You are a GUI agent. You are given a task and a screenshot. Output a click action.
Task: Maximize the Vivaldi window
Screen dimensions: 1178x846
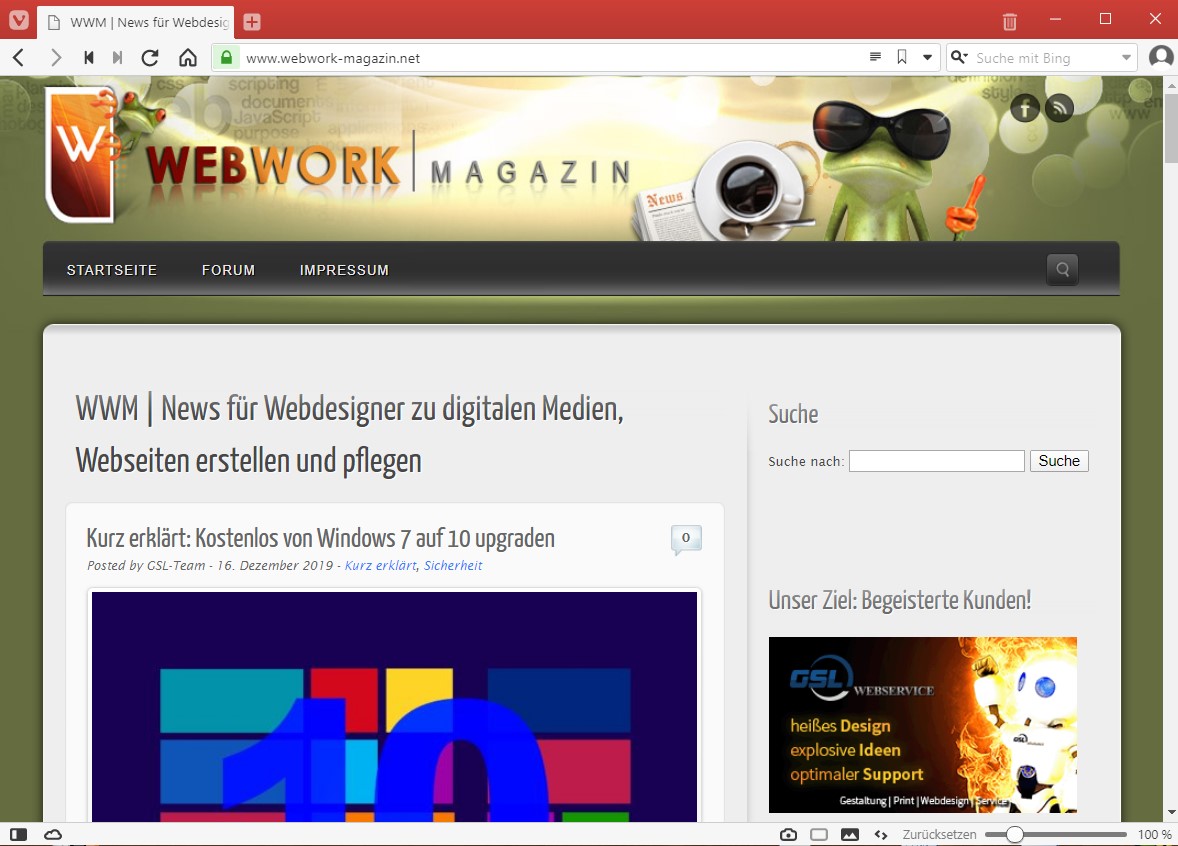[x=1105, y=19]
